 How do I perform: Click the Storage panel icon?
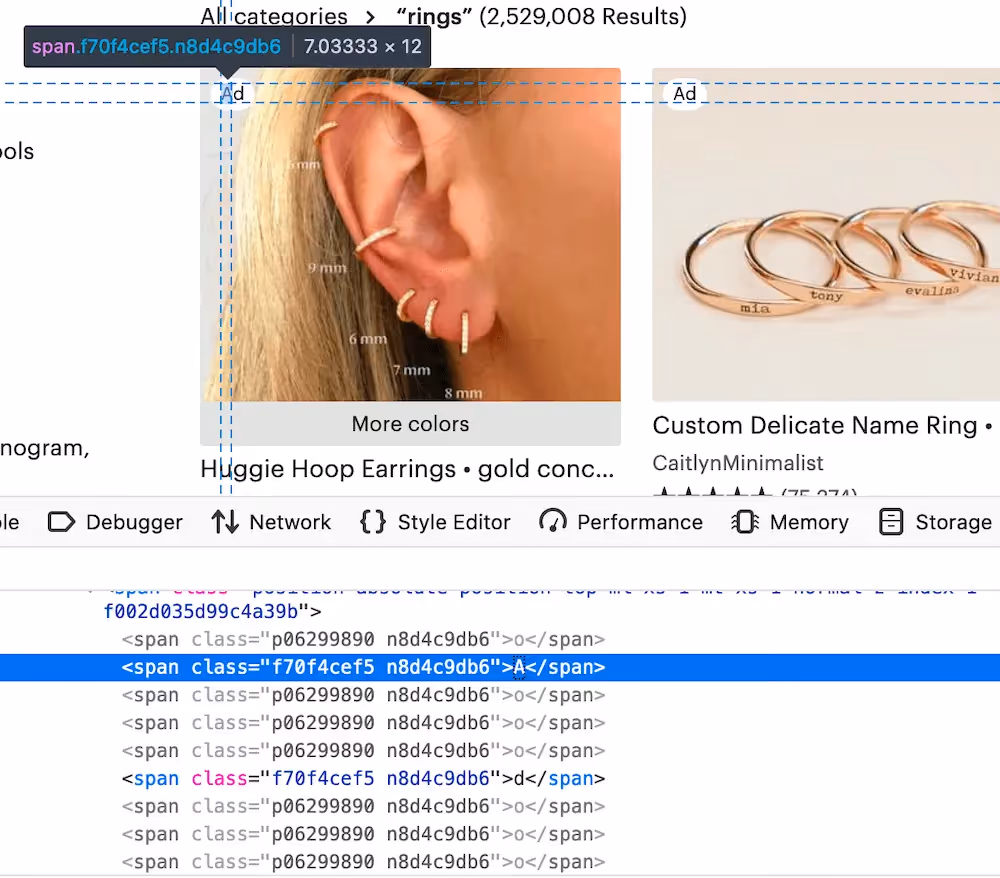click(x=890, y=521)
